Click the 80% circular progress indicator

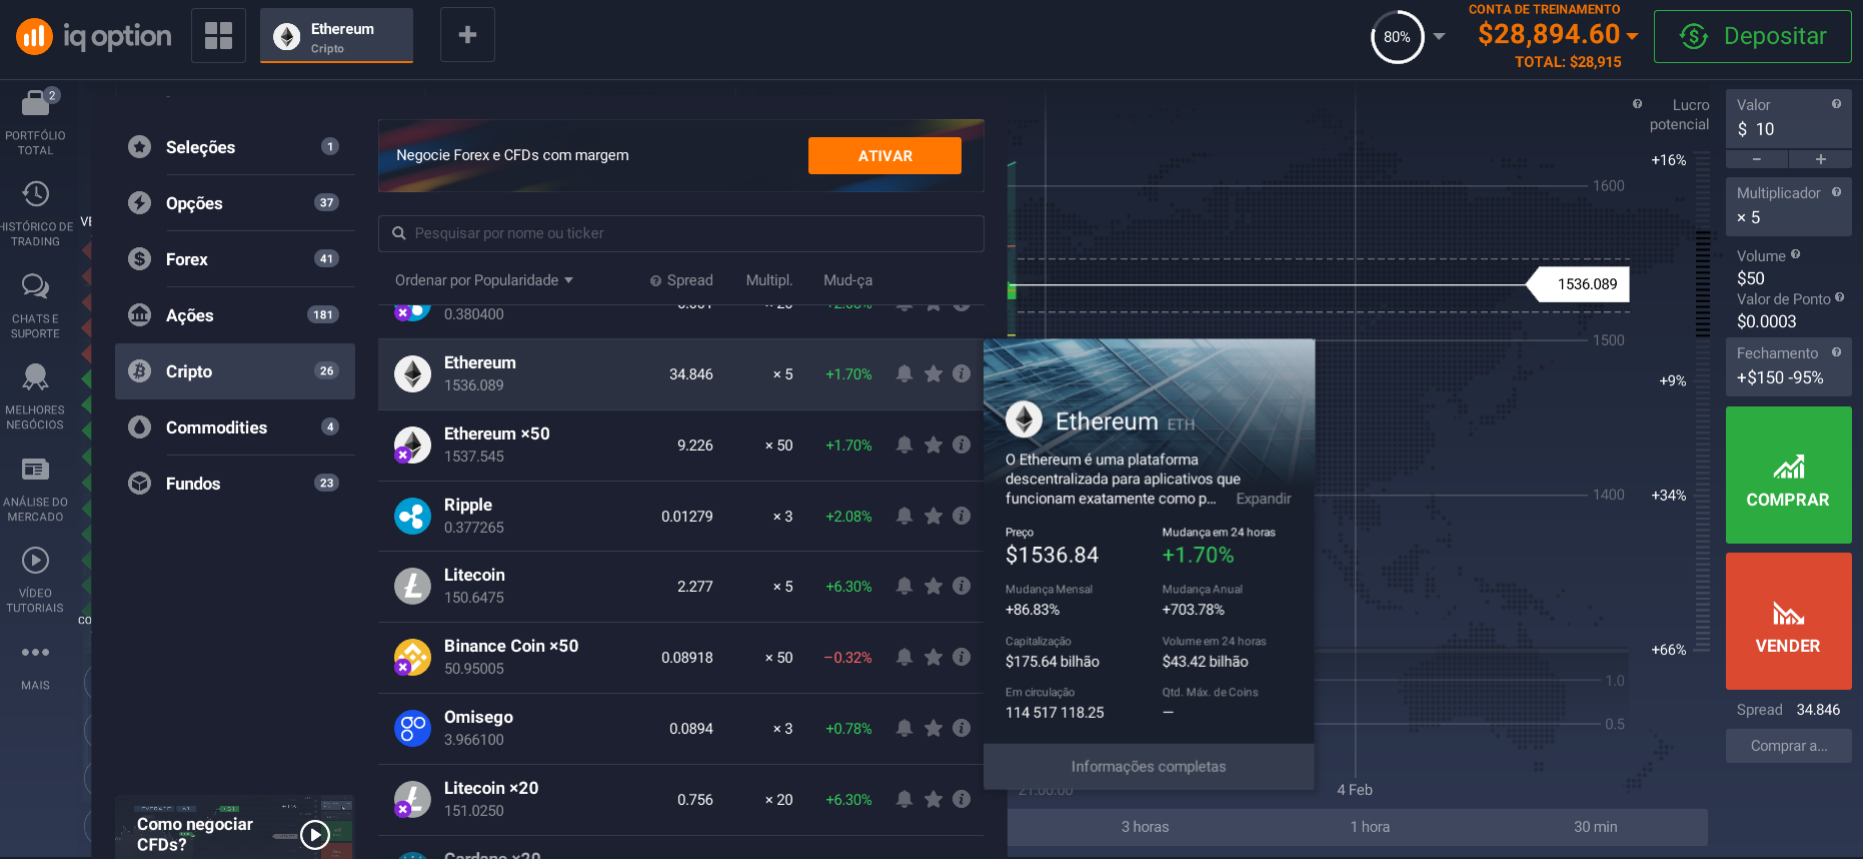1397,37
